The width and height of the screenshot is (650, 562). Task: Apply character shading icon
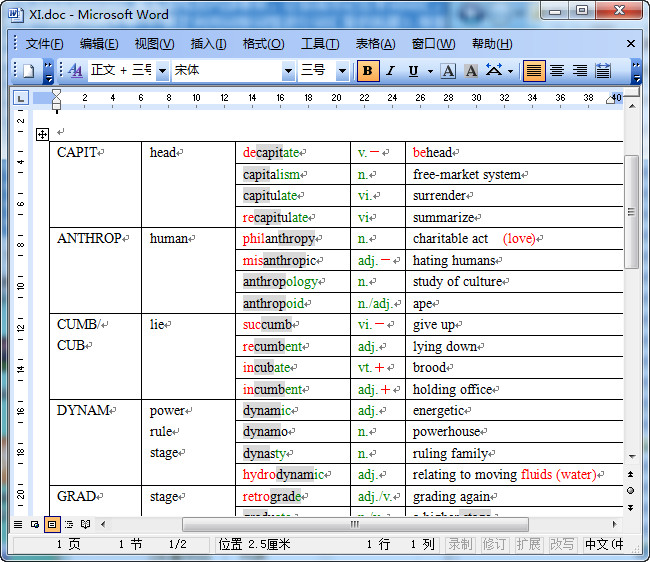[x=471, y=71]
